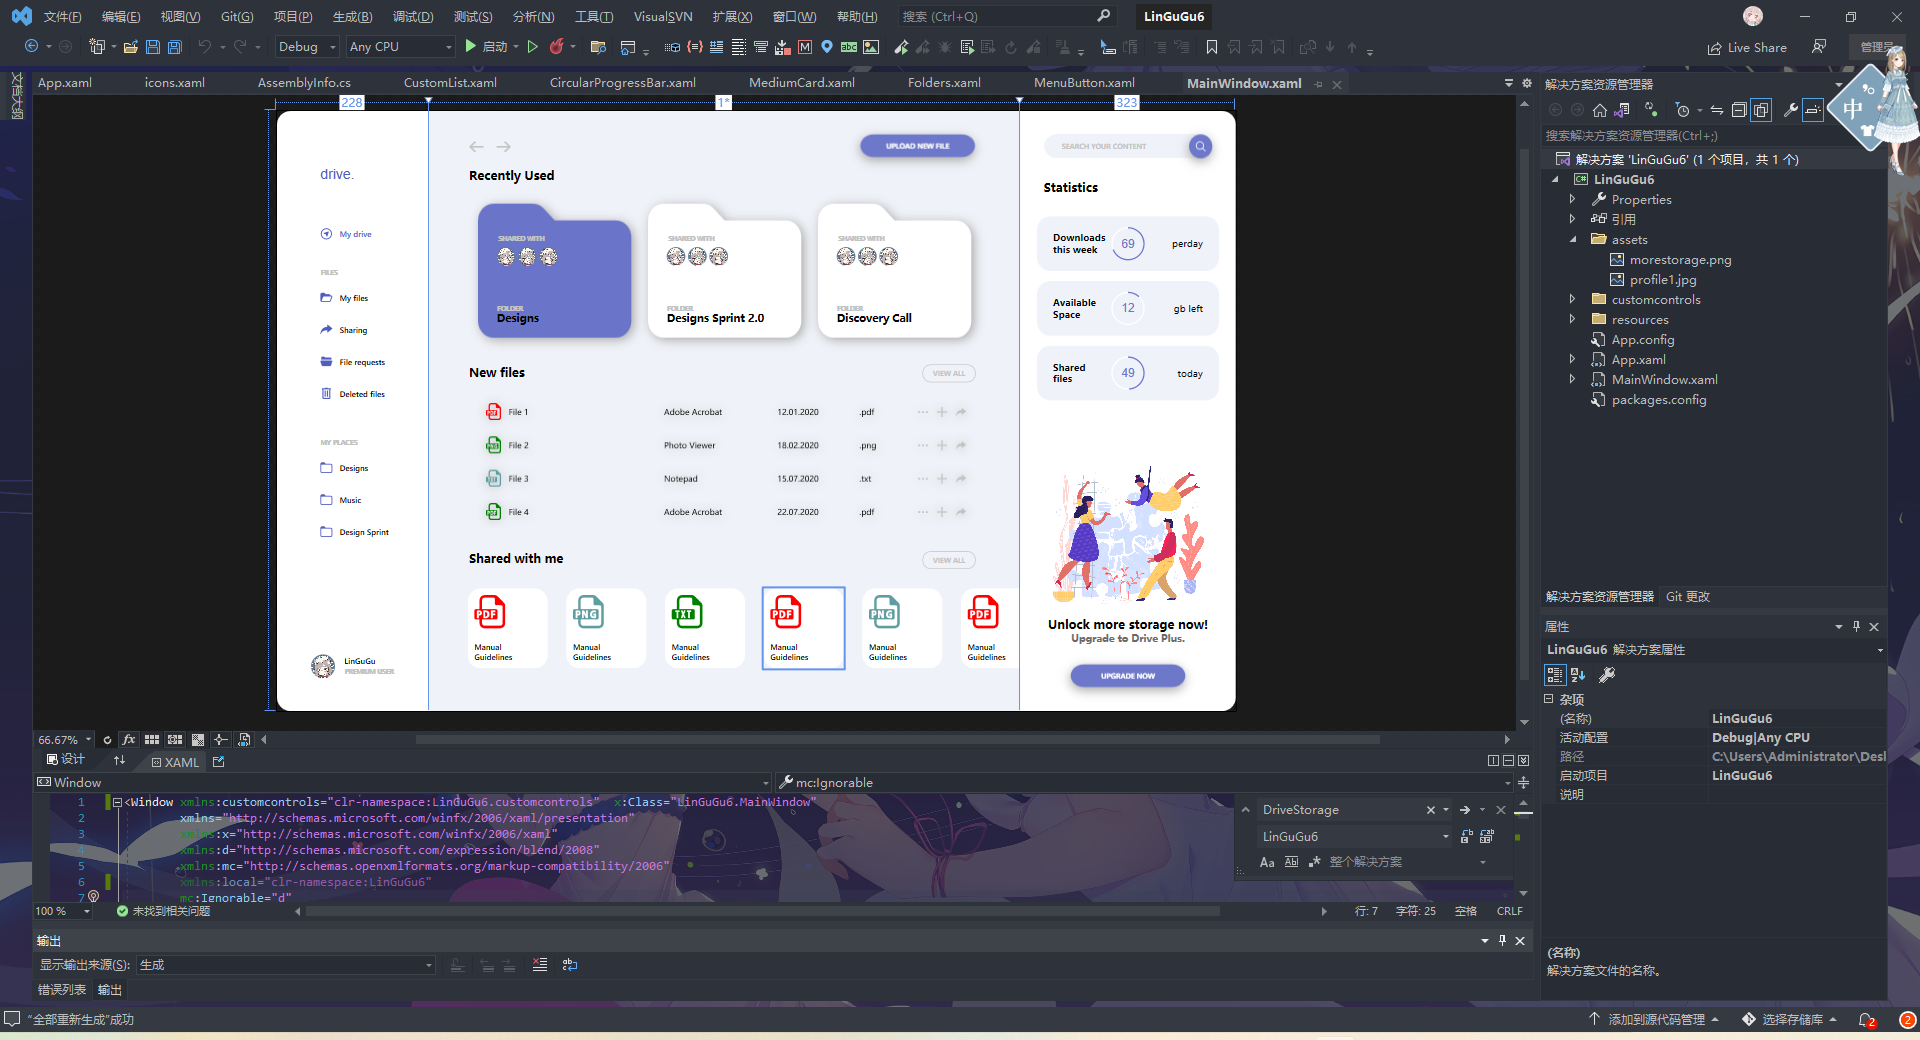Expand the resources folder node
The height and width of the screenshot is (1040, 1920).
click(x=1572, y=320)
